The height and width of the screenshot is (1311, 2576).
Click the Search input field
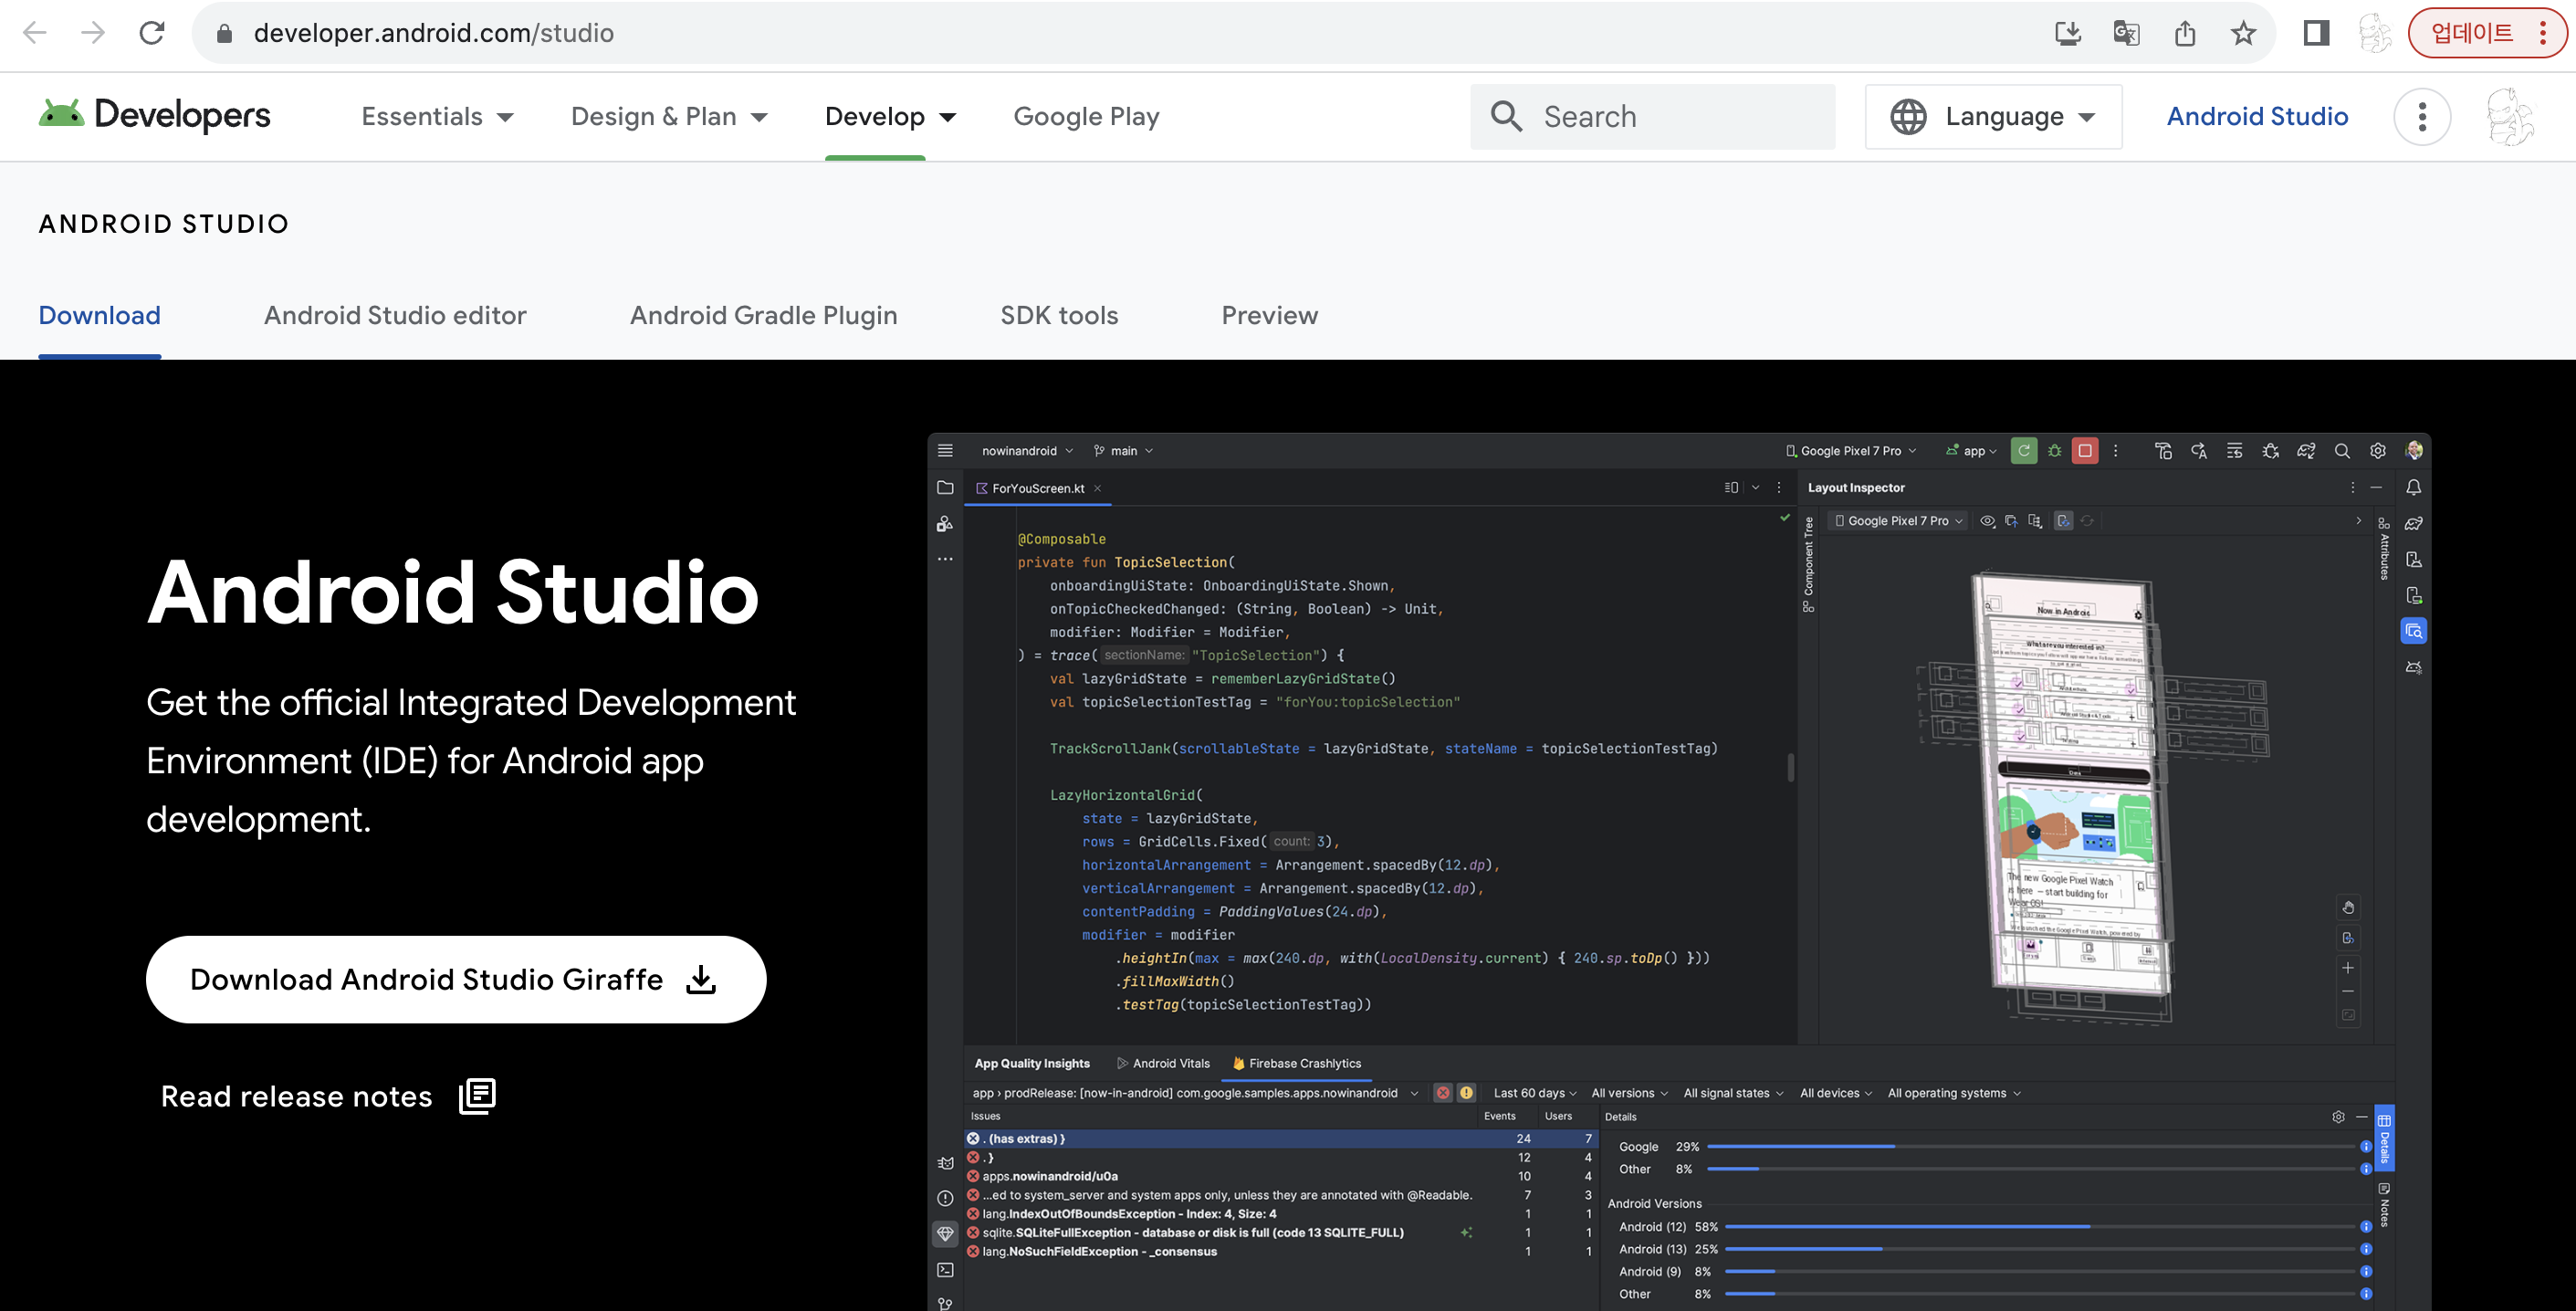(x=1652, y=117)
